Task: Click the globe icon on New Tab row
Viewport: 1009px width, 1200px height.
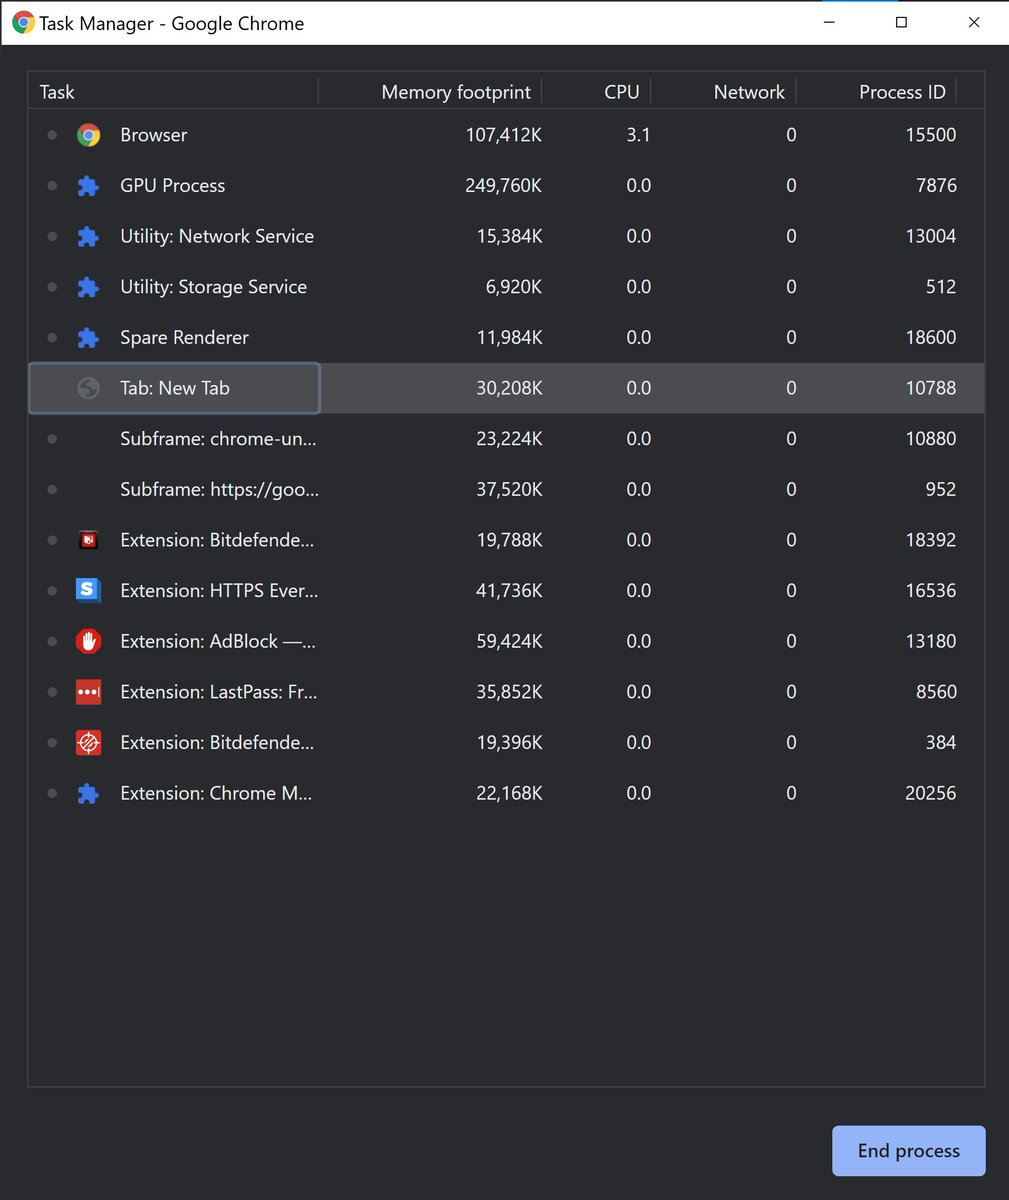Action: coord(88,388)
